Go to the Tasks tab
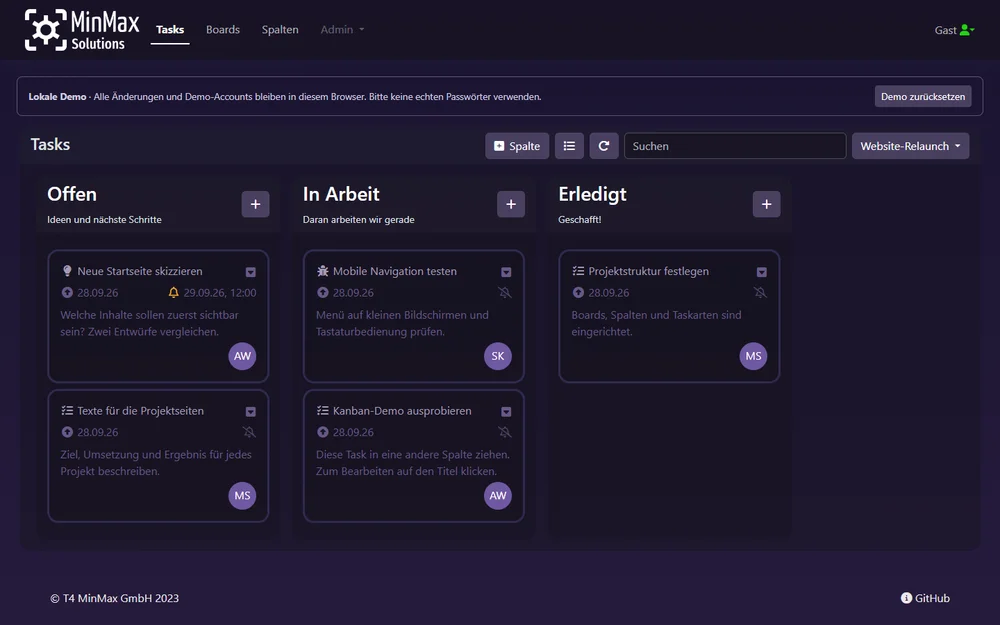The height and width of the screenshot is (625, 1000). tap(170, 29)
